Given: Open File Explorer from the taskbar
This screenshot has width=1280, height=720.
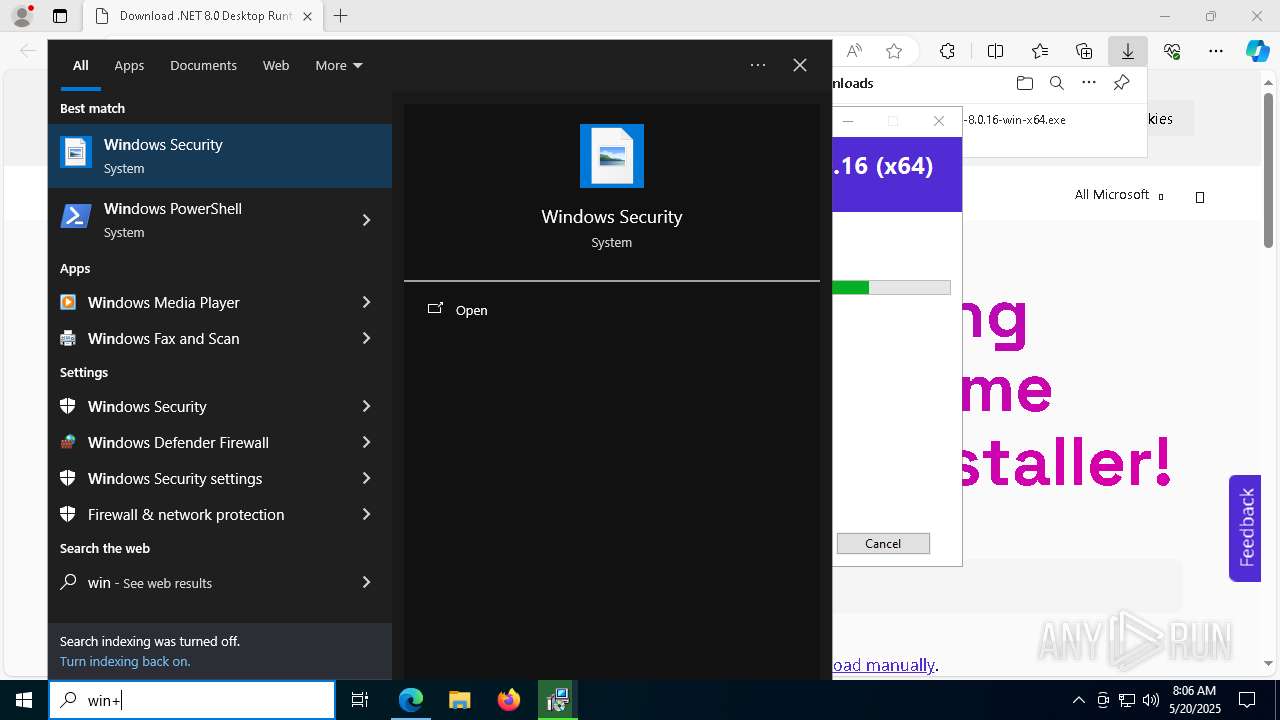Looking at the screenshot, I should 459,700.
